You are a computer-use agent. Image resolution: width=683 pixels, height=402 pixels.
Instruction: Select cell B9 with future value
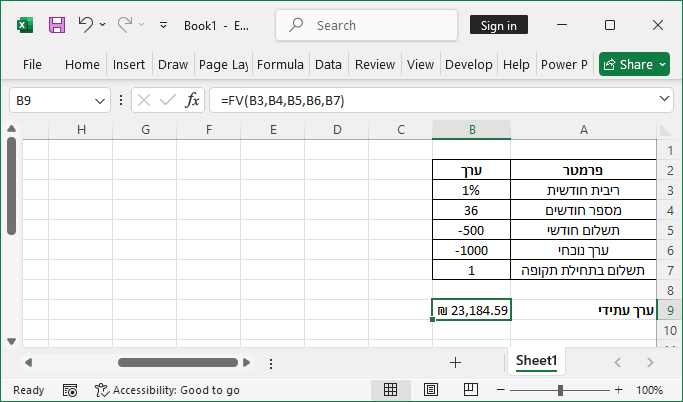[471, 311]
